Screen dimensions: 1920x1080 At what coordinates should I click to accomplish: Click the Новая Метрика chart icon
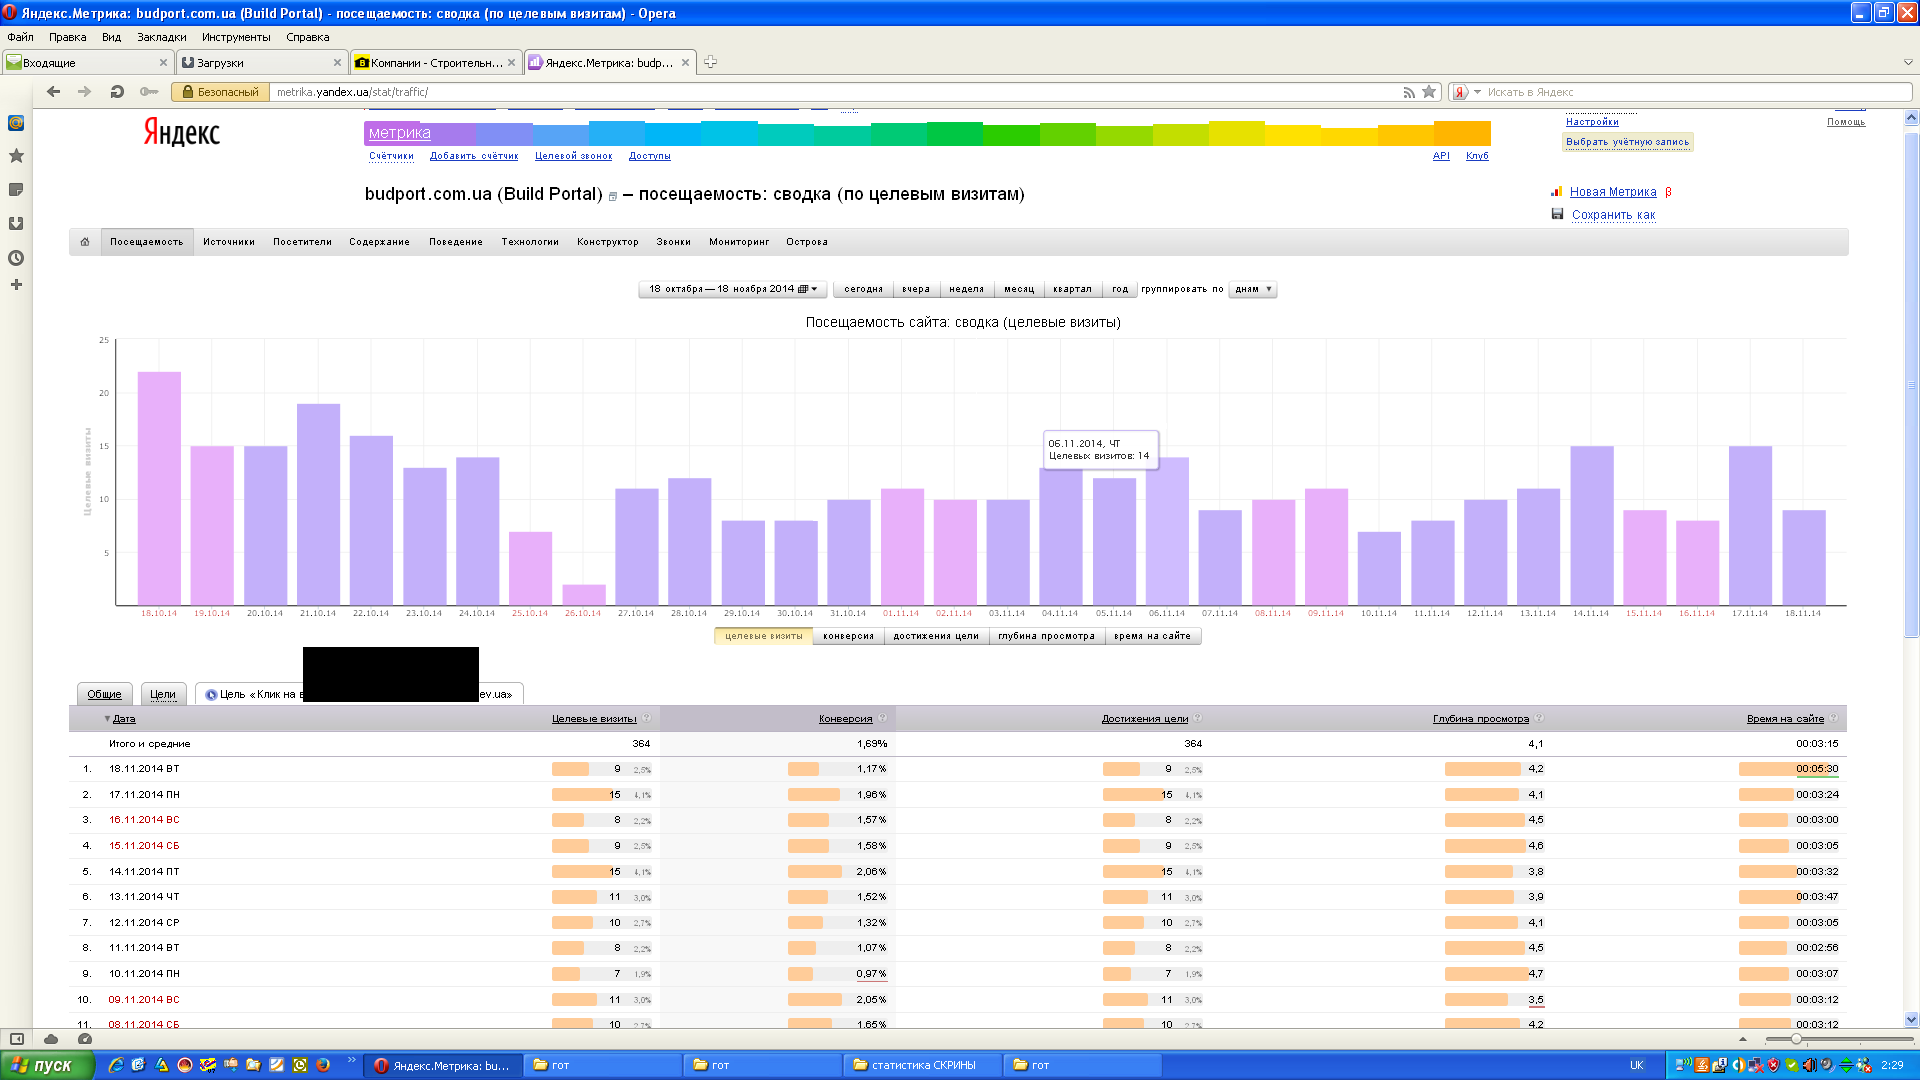1557,191
